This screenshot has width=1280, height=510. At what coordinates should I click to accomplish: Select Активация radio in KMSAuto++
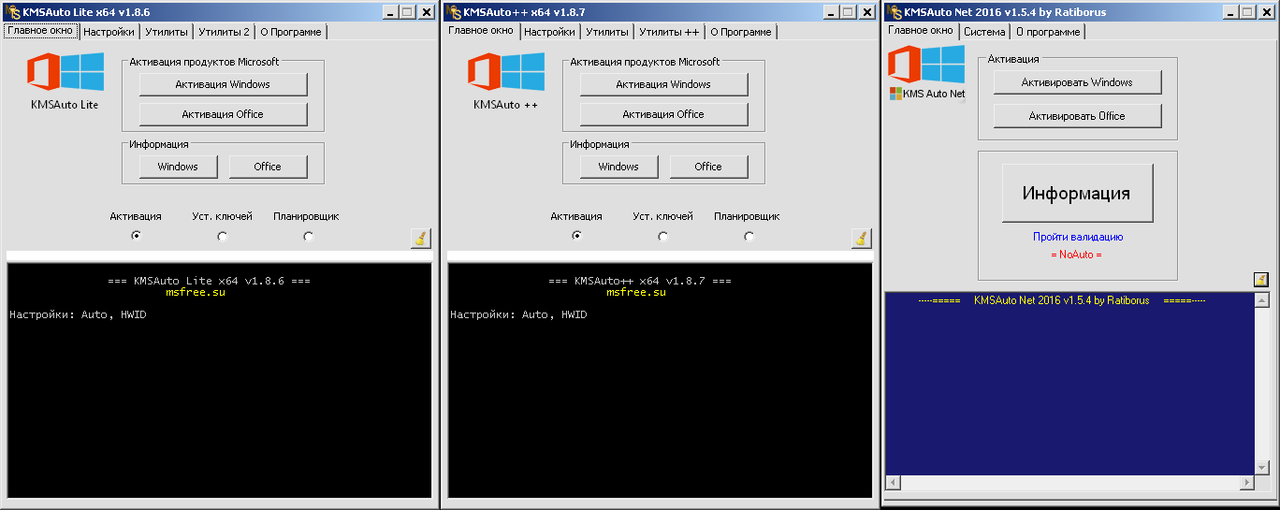(577, 236)
